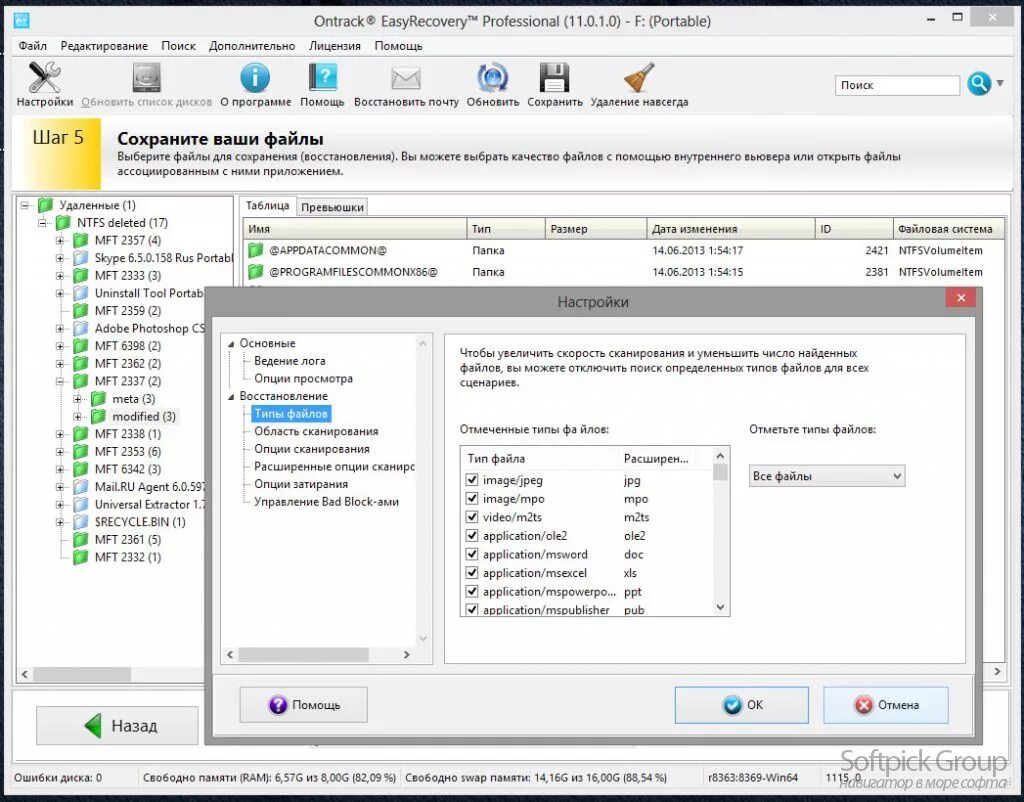Click the folder icon of Mail.RU Agent
Image resolution: width=1024 pixels, height=802 pixels.
click(80, 487)
